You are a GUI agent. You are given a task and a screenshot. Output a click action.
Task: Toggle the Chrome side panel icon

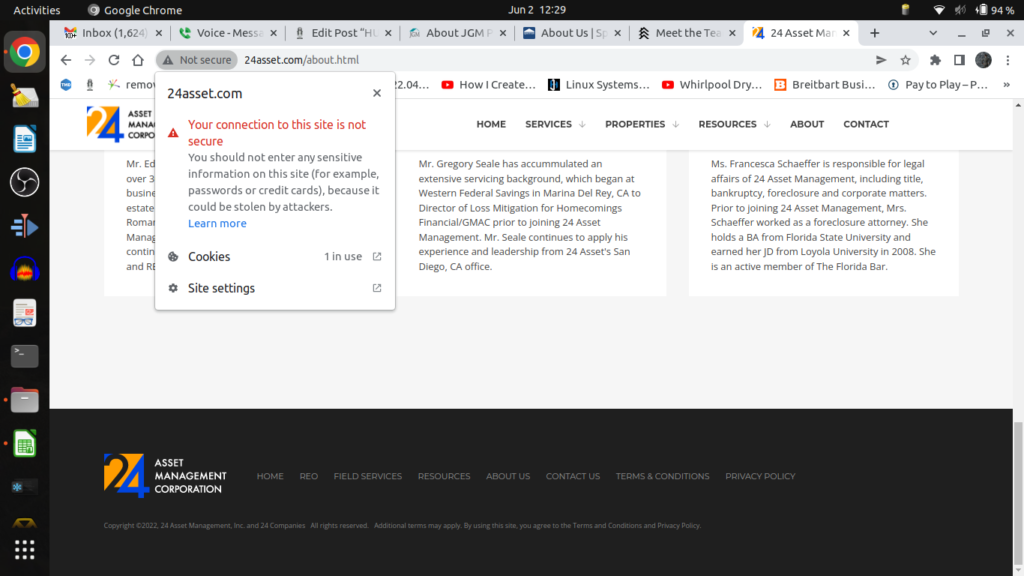(959, 60)
